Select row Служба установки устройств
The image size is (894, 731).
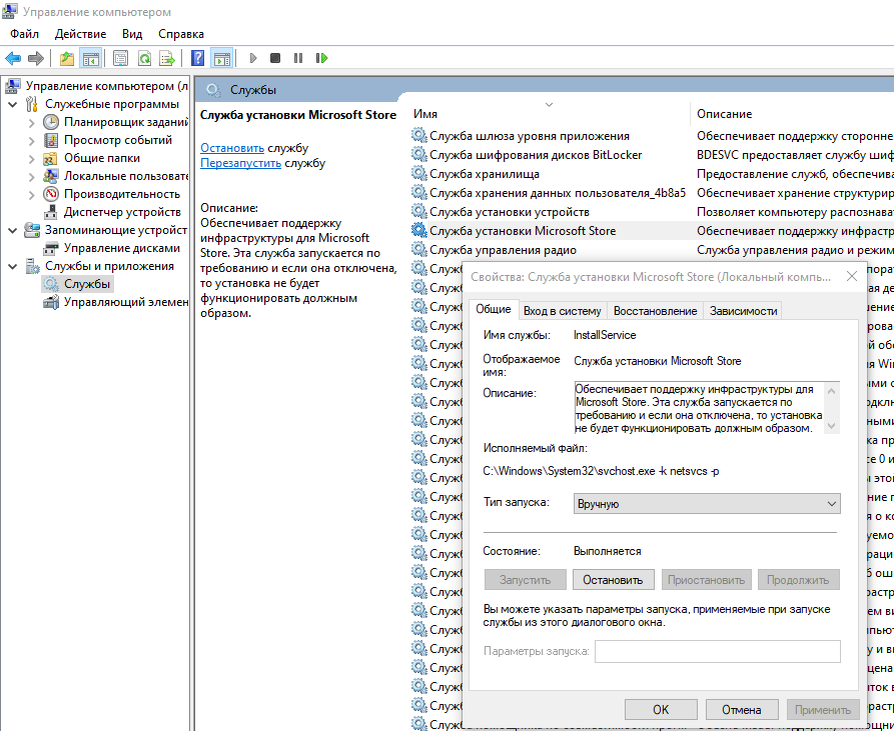(x=652, y=212)
